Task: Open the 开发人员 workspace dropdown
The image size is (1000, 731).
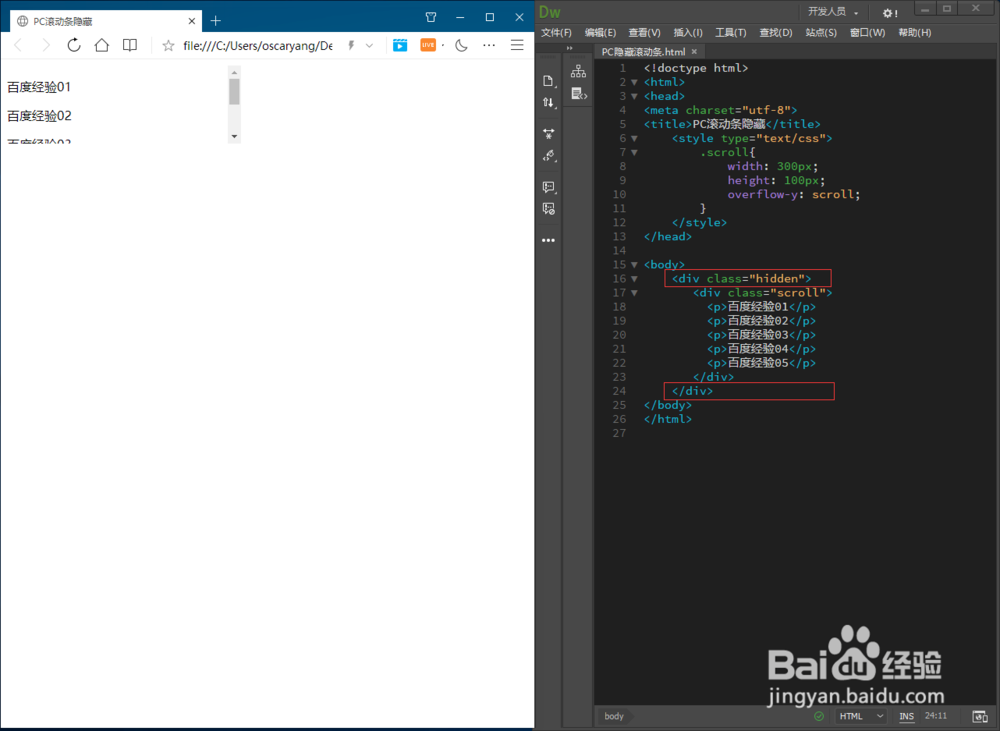Action: 833,12
